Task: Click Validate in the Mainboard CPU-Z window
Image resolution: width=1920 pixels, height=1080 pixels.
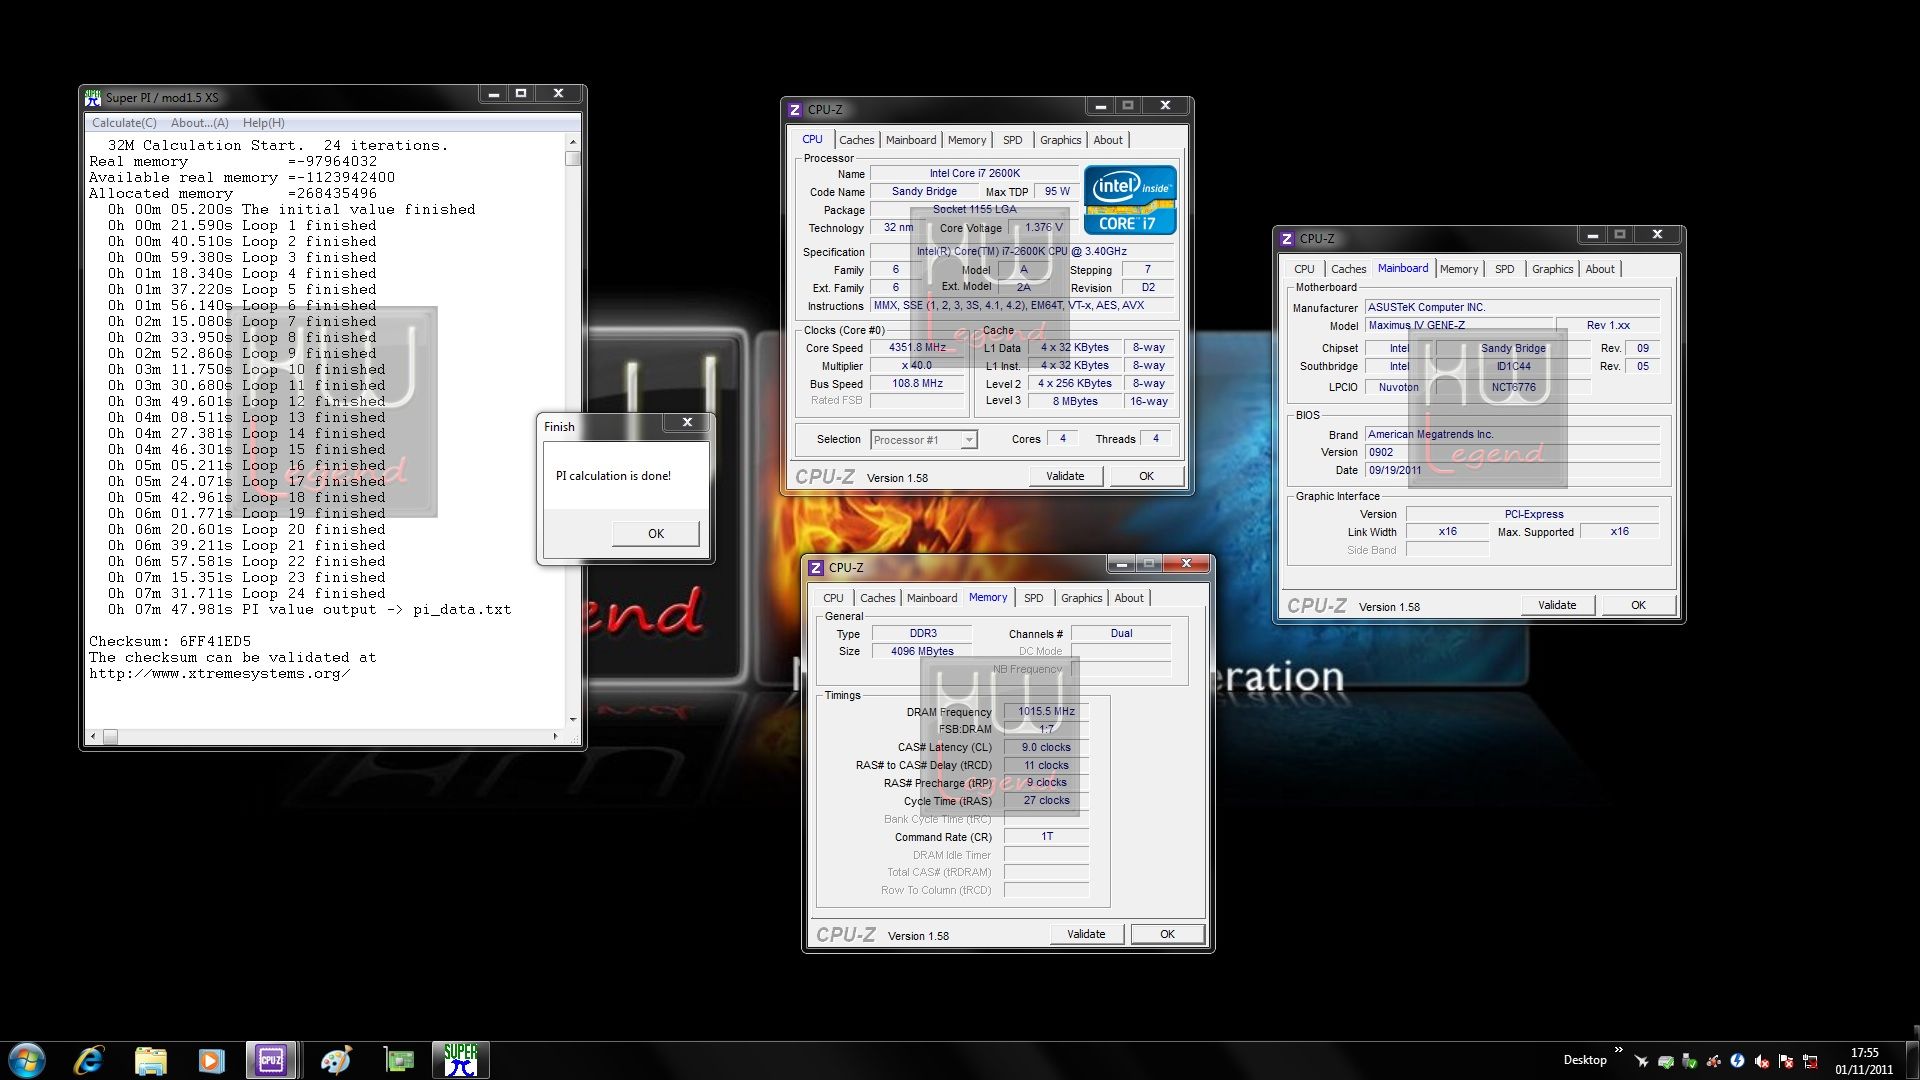Action: tap(1557, 605)
